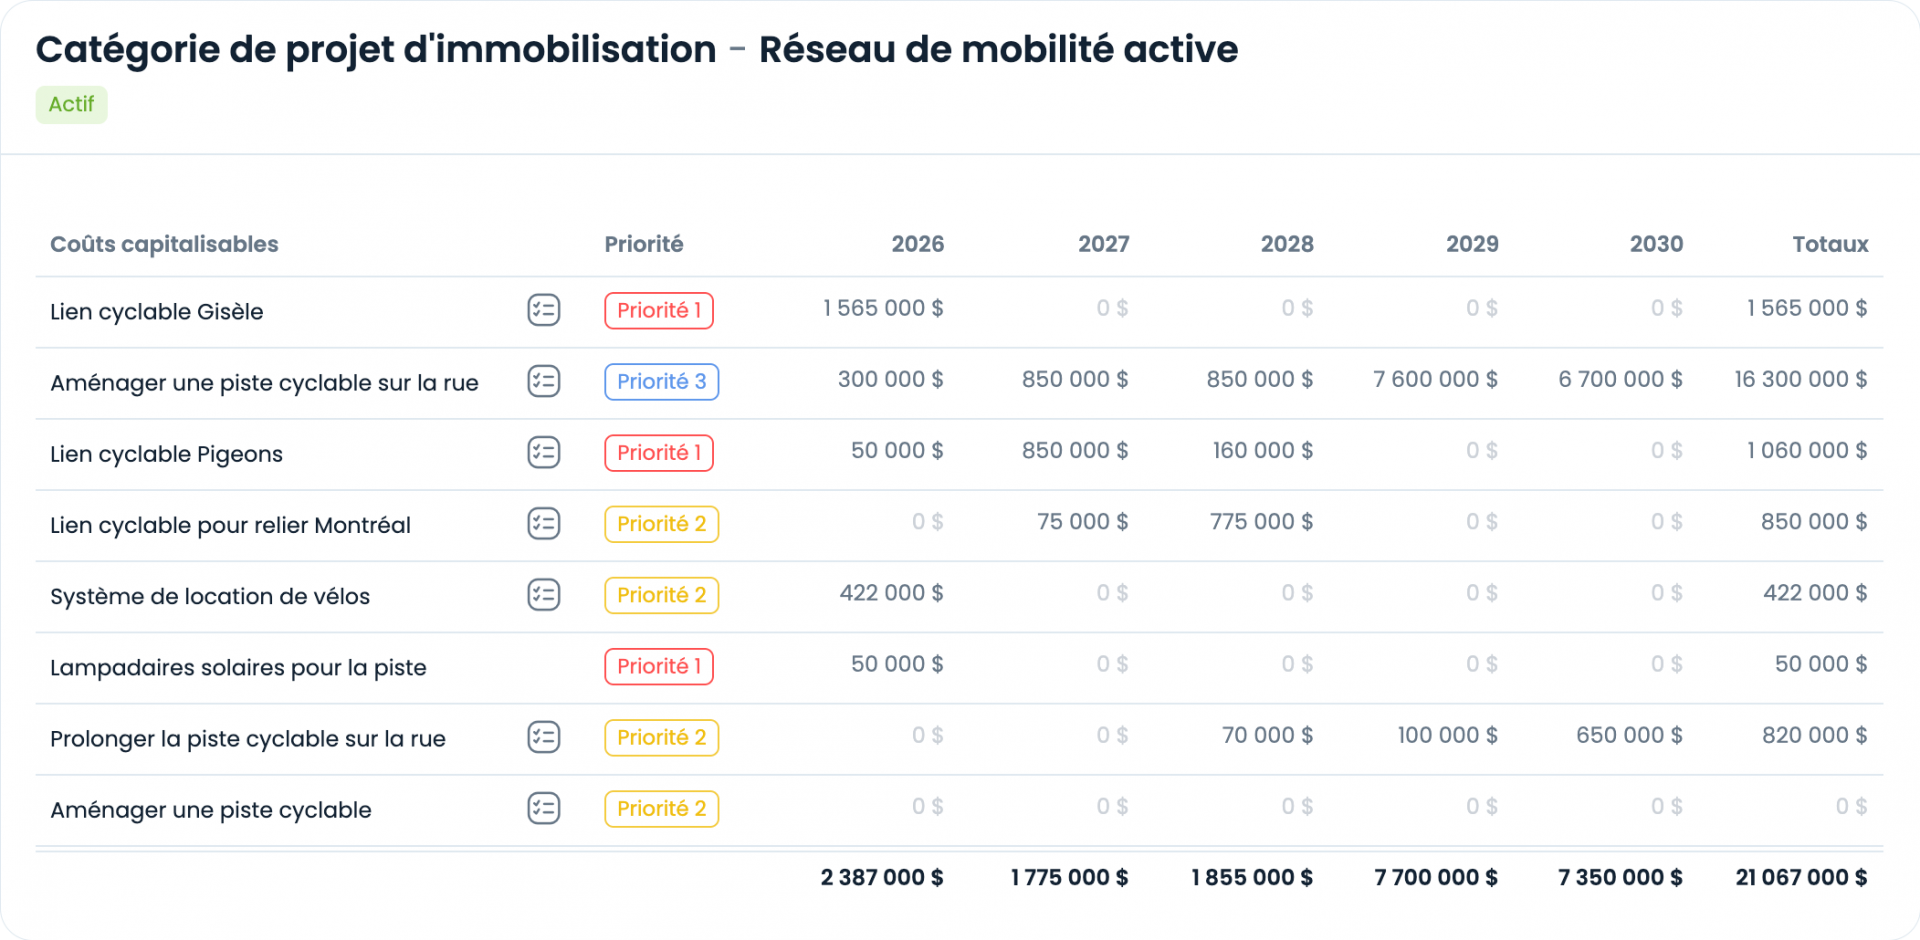Open checklist icon for Aménager une piste cyclable sur la rue
The image size is (1920, 940).
(x=544, y=381)
